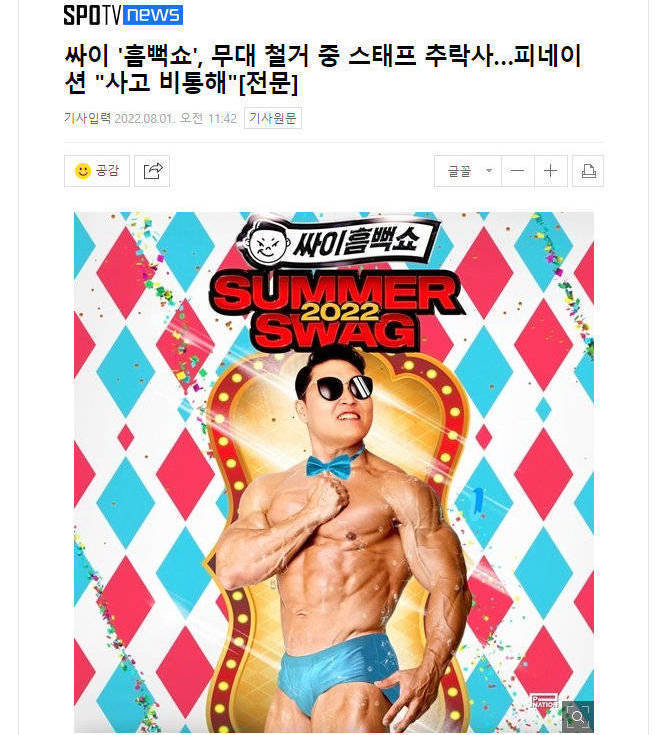The image size is (658, 735).
Task: Click the P NATION logo on poster
Action: tap(545, 702)
